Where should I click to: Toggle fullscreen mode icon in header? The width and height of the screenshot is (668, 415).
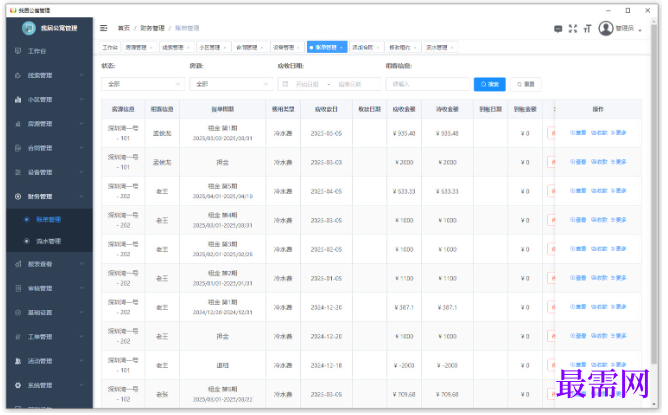(x=573, y=29)
